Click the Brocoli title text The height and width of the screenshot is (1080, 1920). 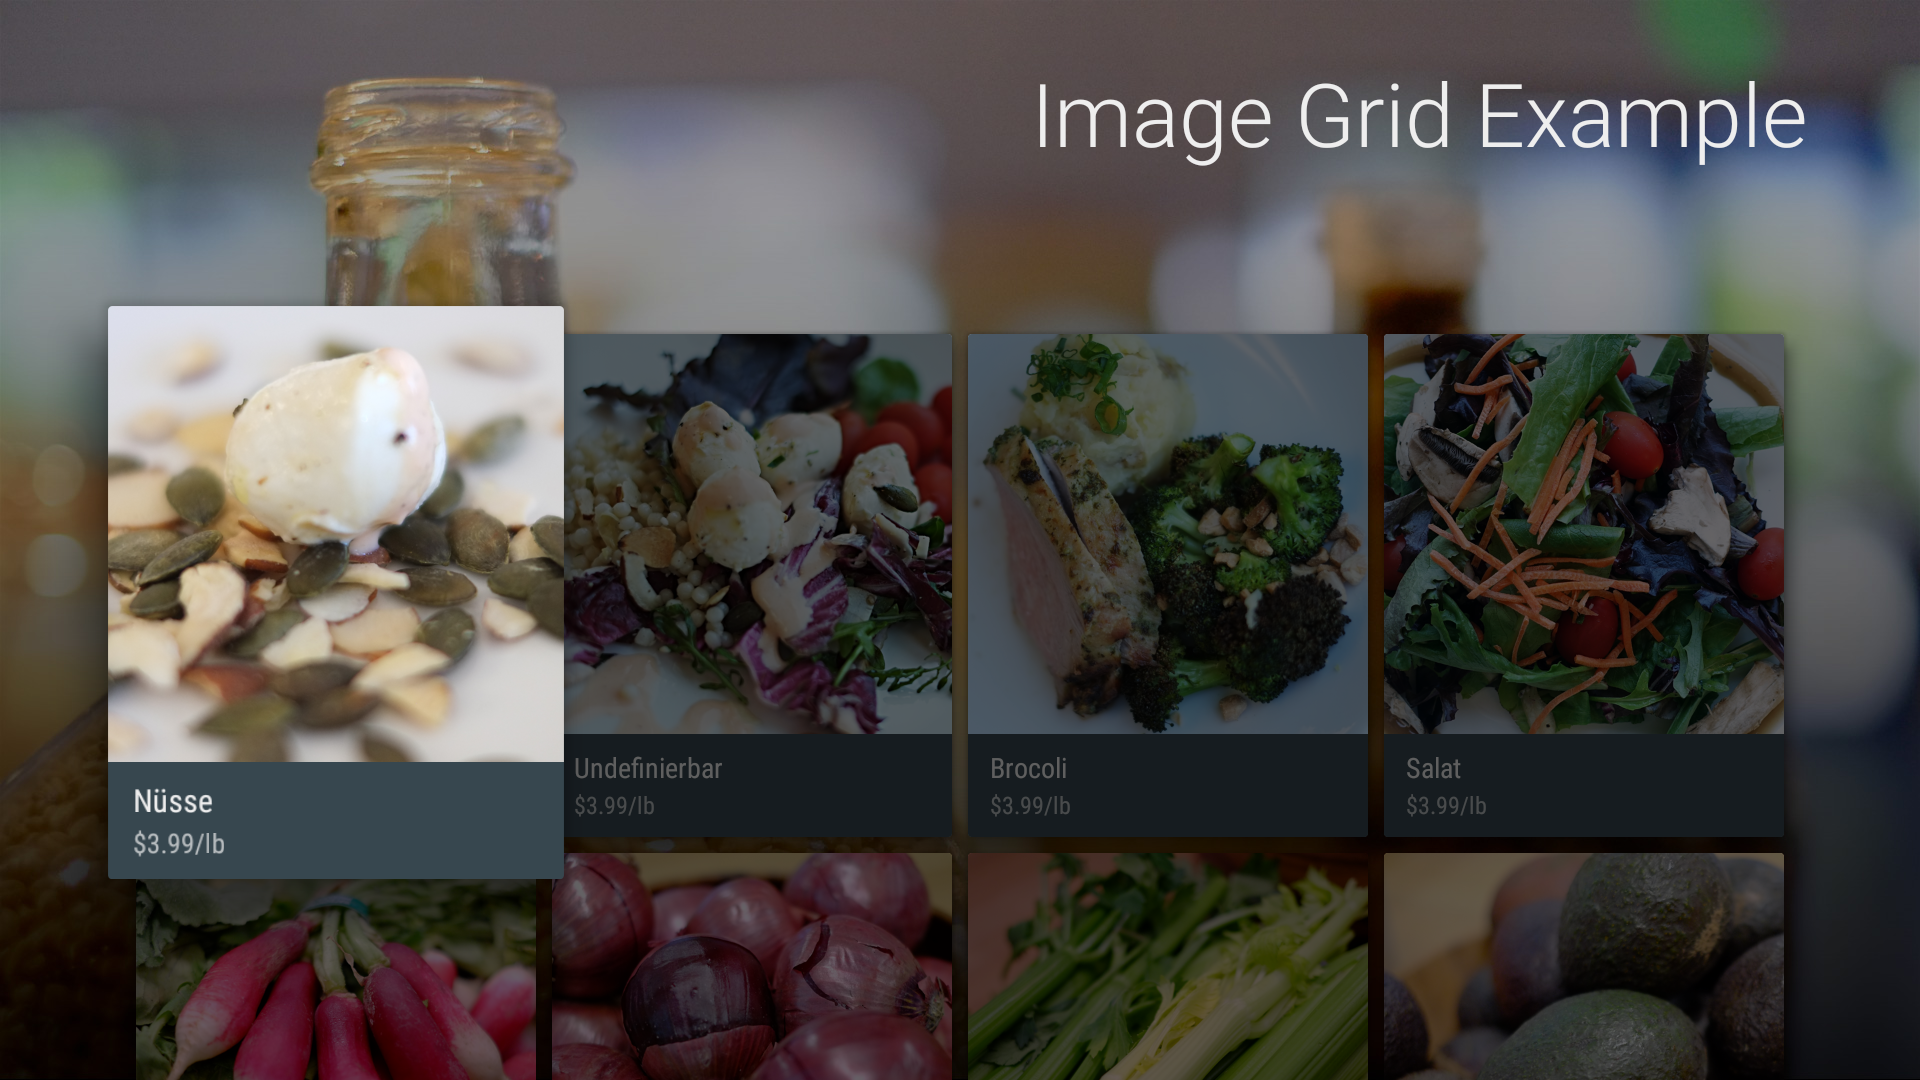pyautogui.click(x=1028, y=768)
